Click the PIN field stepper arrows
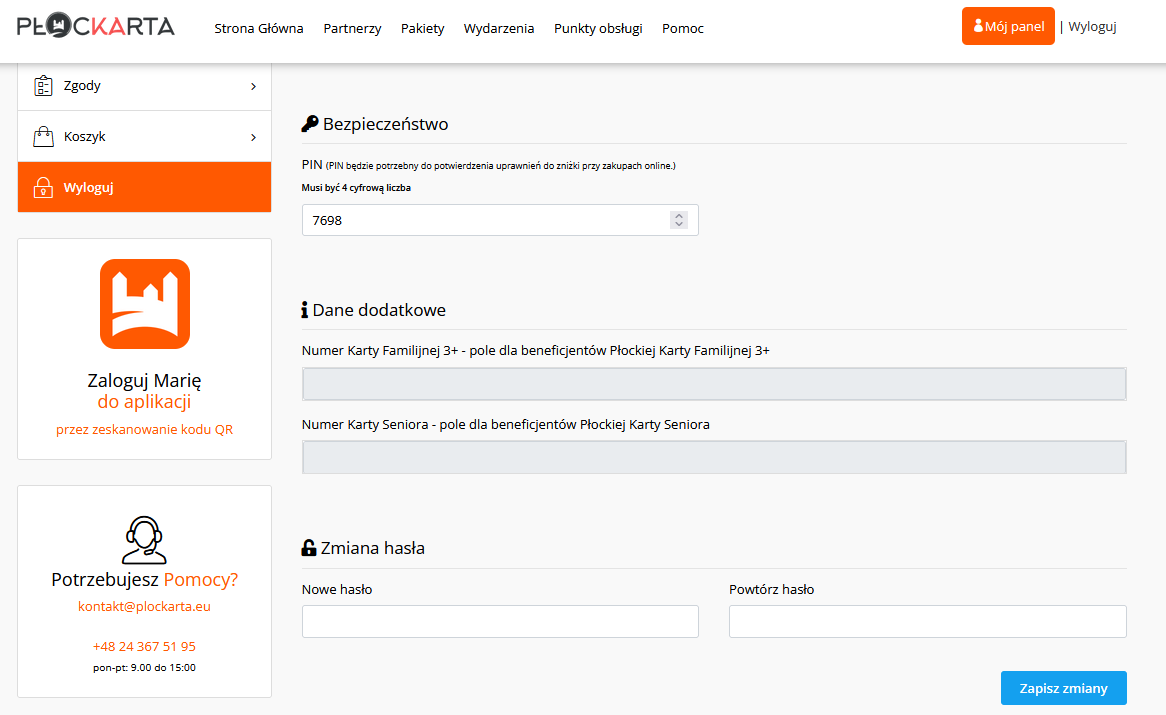The width and height of the screenshot is (1166, 715). pos(679,220)
